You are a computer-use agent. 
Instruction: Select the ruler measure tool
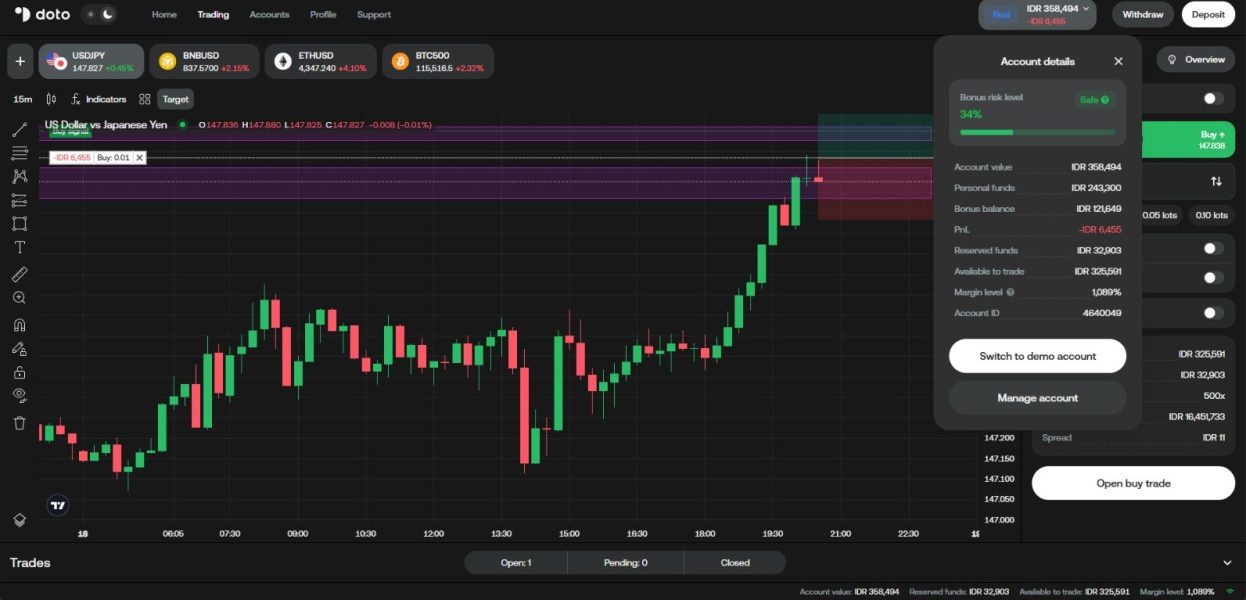[x=19, y=274]
